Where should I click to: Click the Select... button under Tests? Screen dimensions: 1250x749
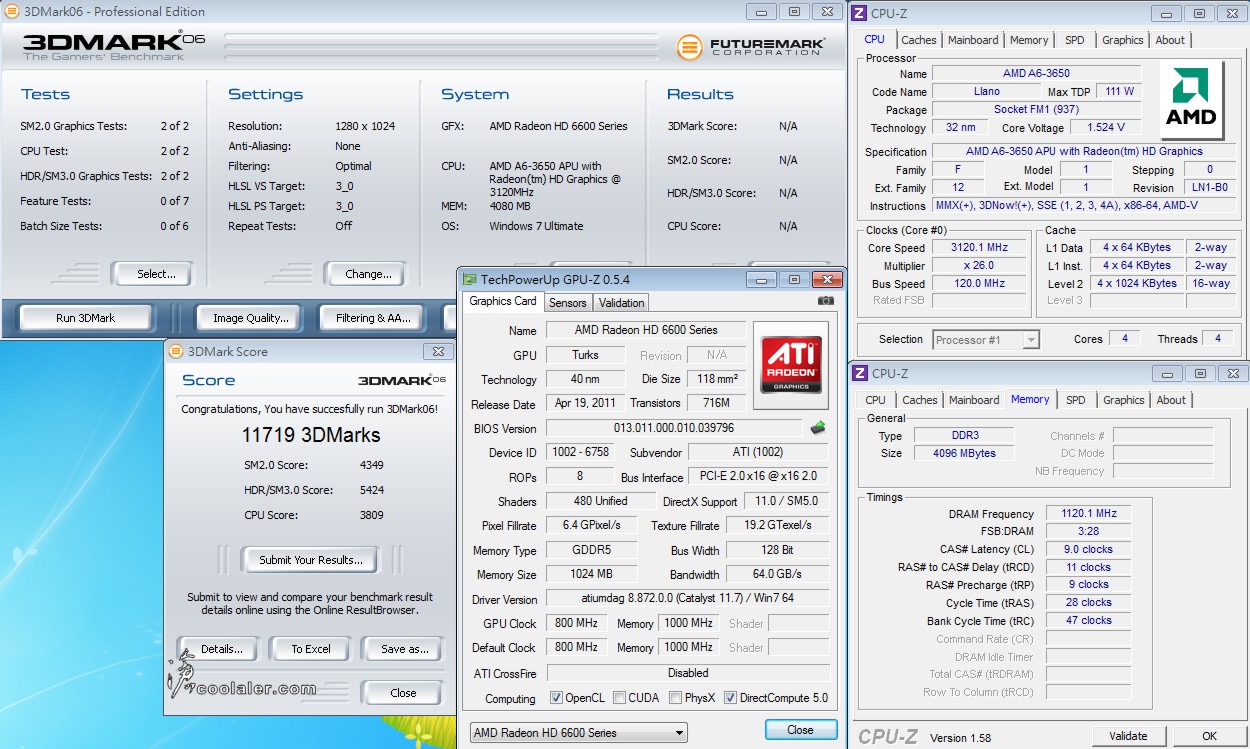(151, 273)
